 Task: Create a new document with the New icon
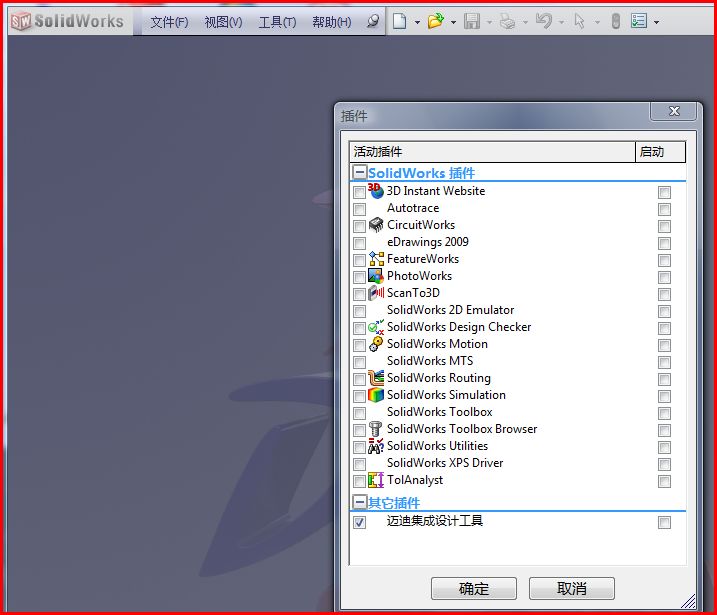pyautogui.click(x=399, y=21)
